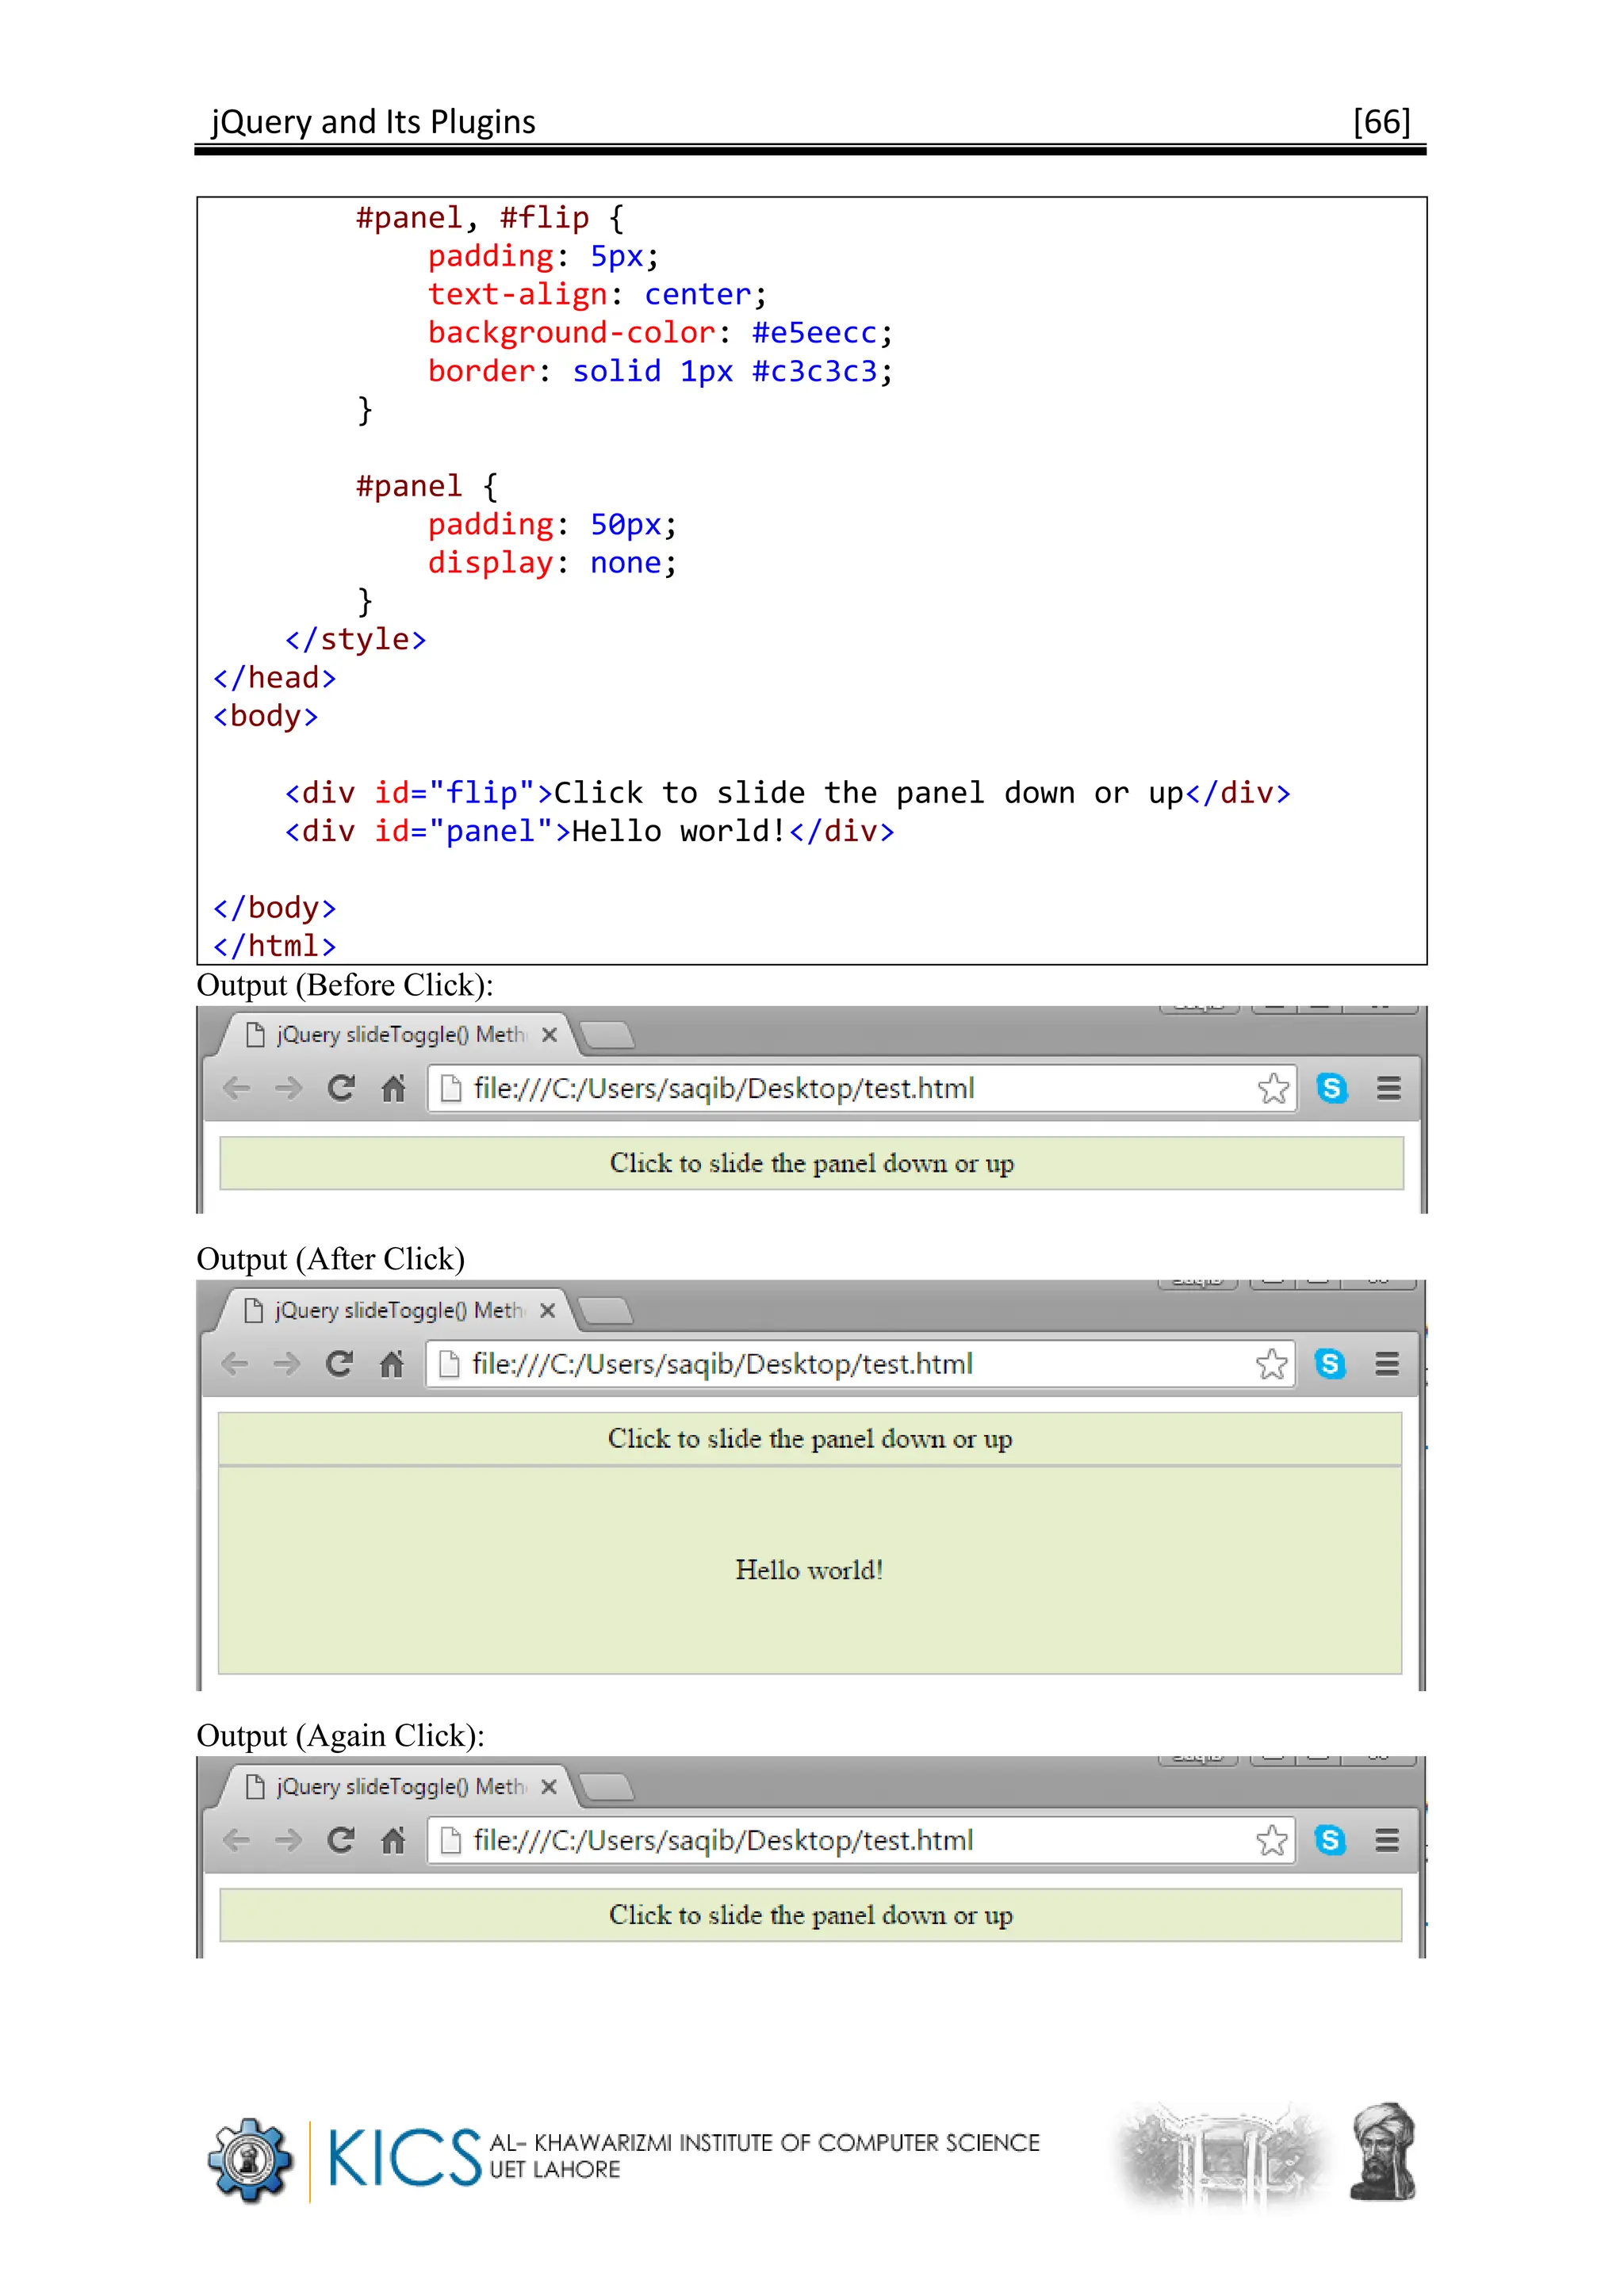The height and width of the screenshot is (2296, 1624).
Task: Click home icon in first browser toolbar
Action: (x=393, y=1088)
